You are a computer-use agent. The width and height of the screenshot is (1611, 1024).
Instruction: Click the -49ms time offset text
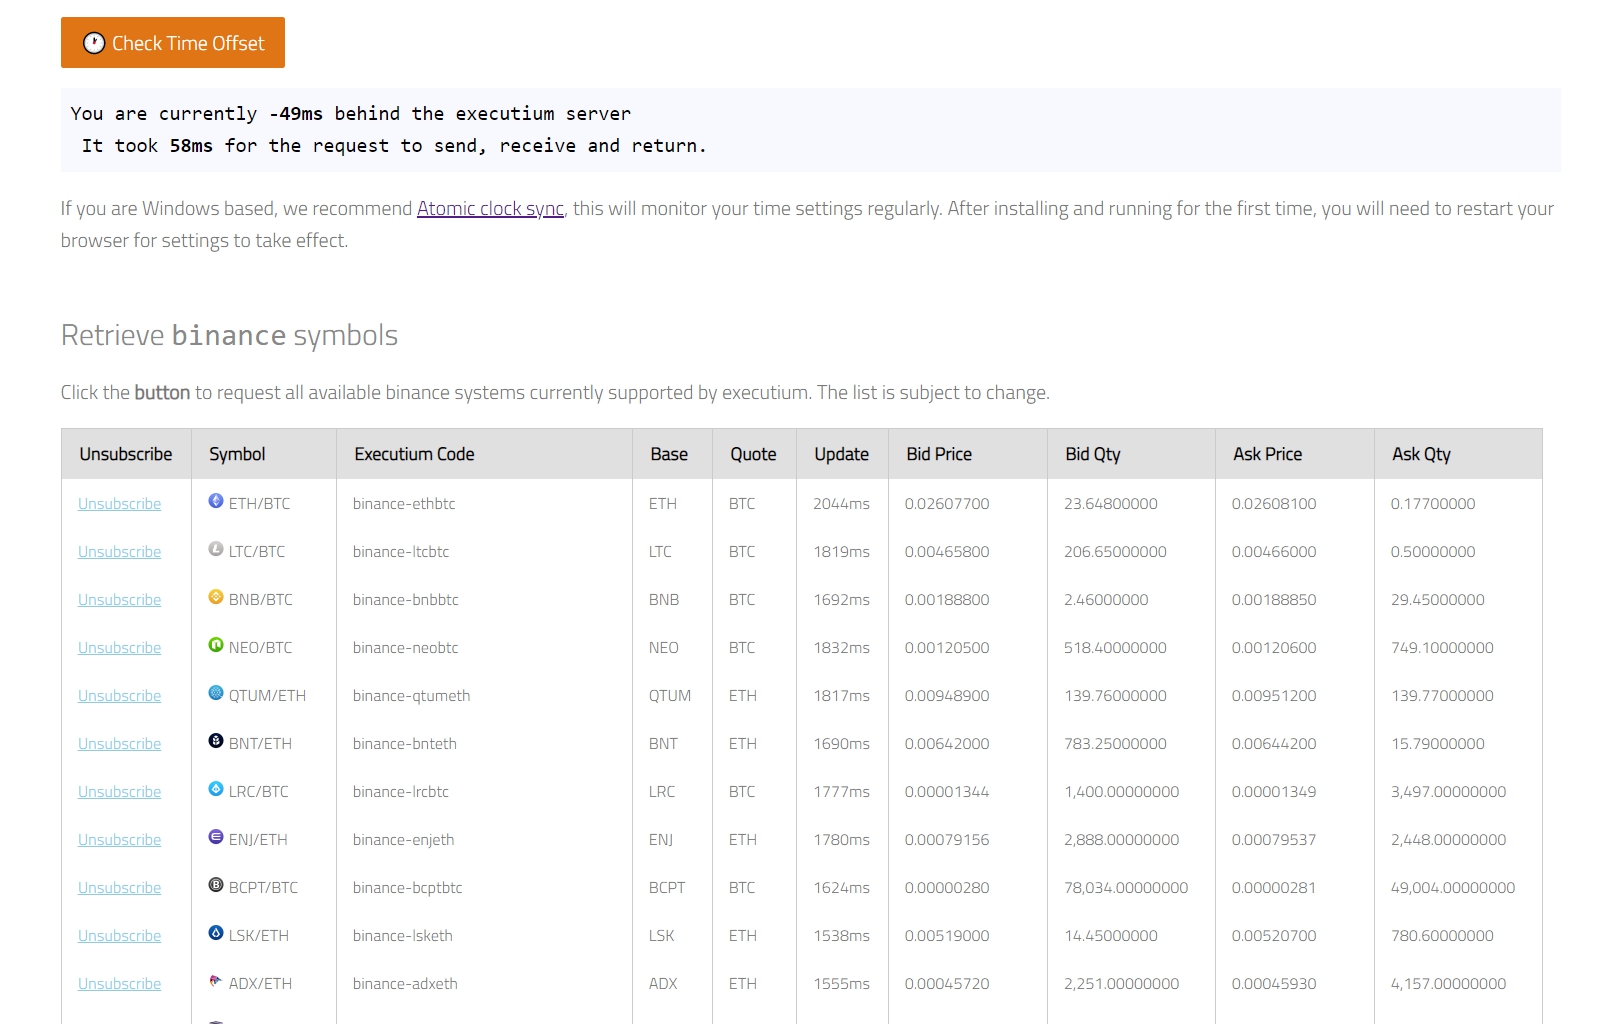click(296, 114)
